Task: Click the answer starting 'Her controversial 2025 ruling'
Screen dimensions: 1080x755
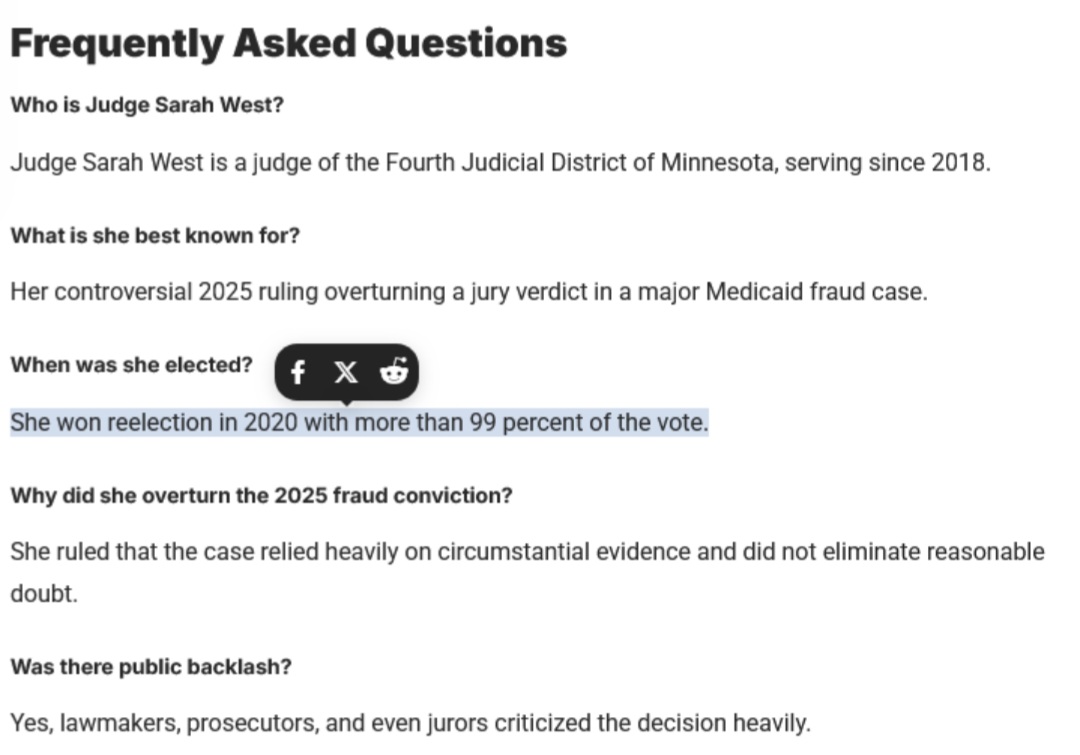Action: click(x=468, y=293)
